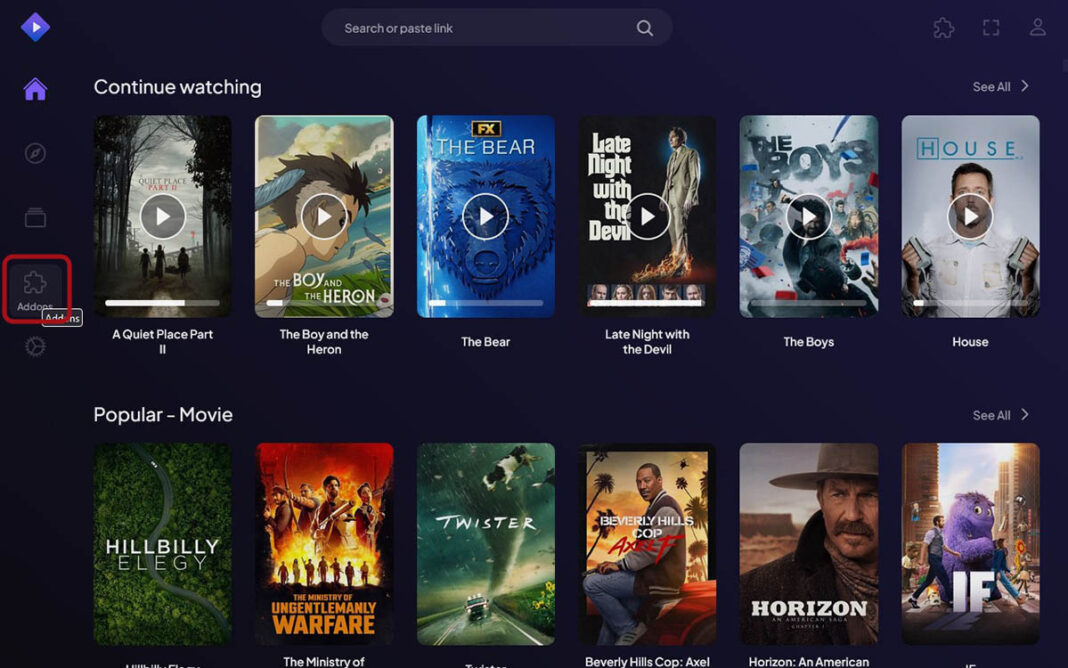
Task: Open the Twister movie poster
Action: click(x=485, y=543)
